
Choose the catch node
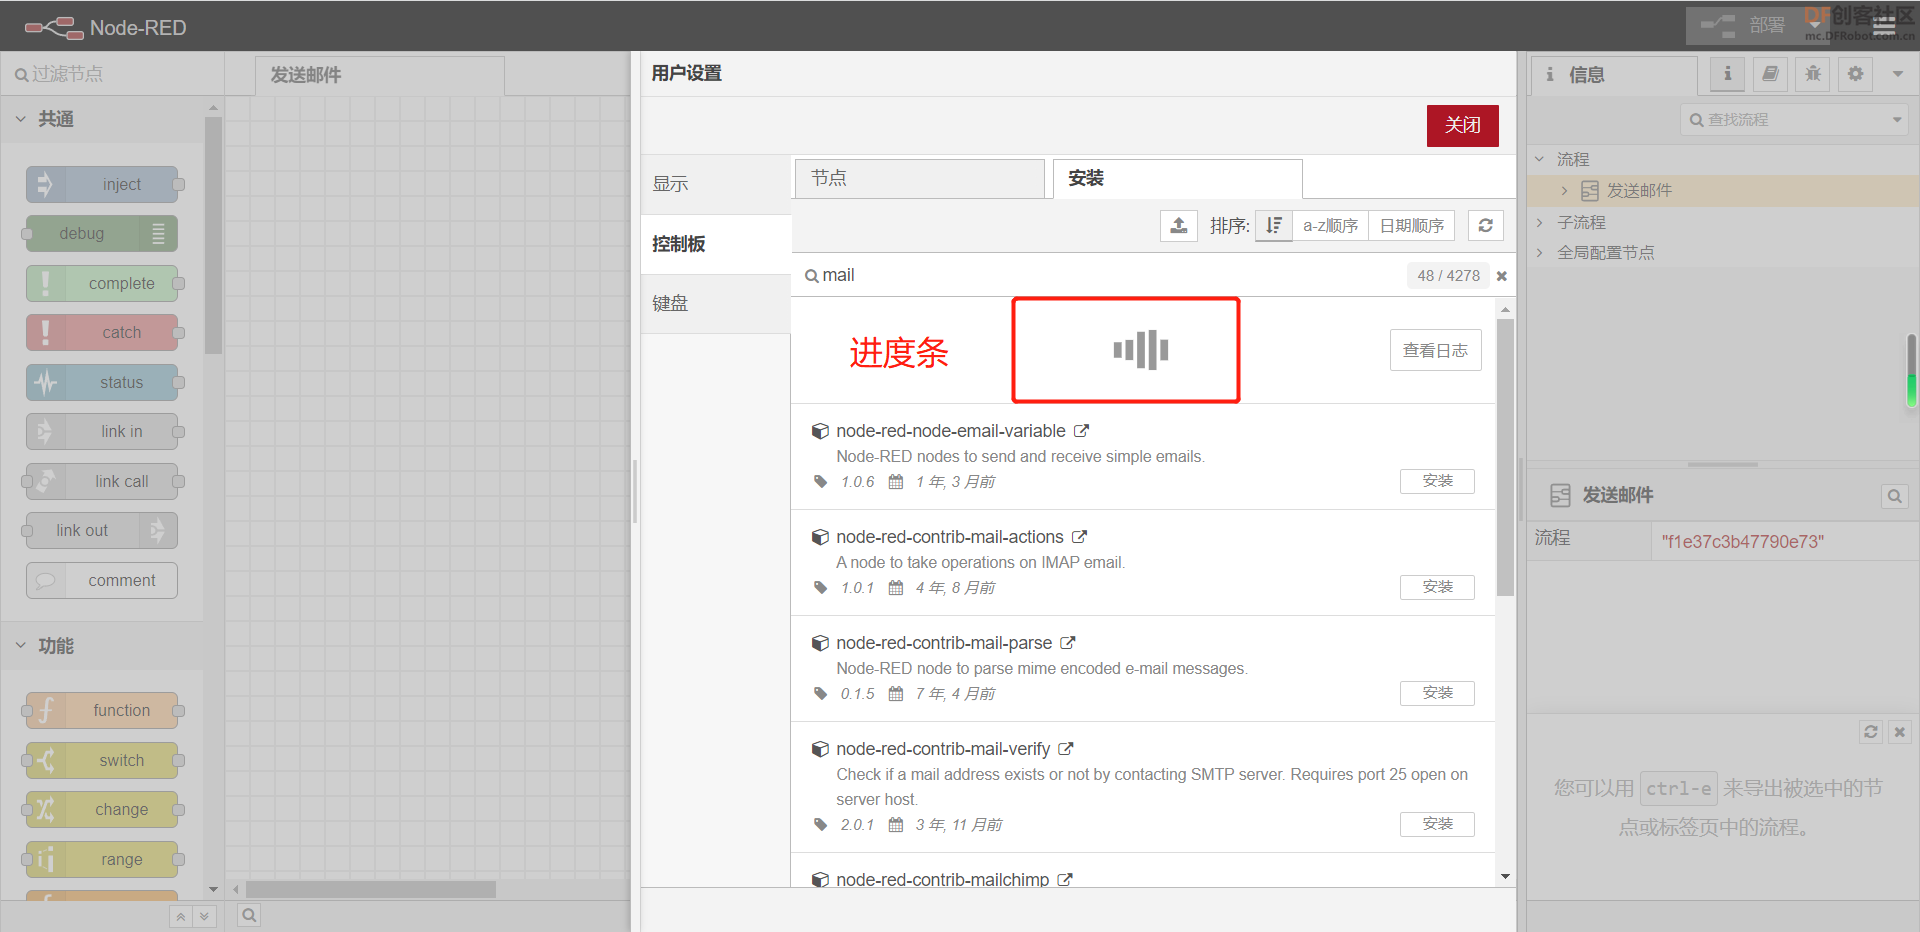point(102,332)
